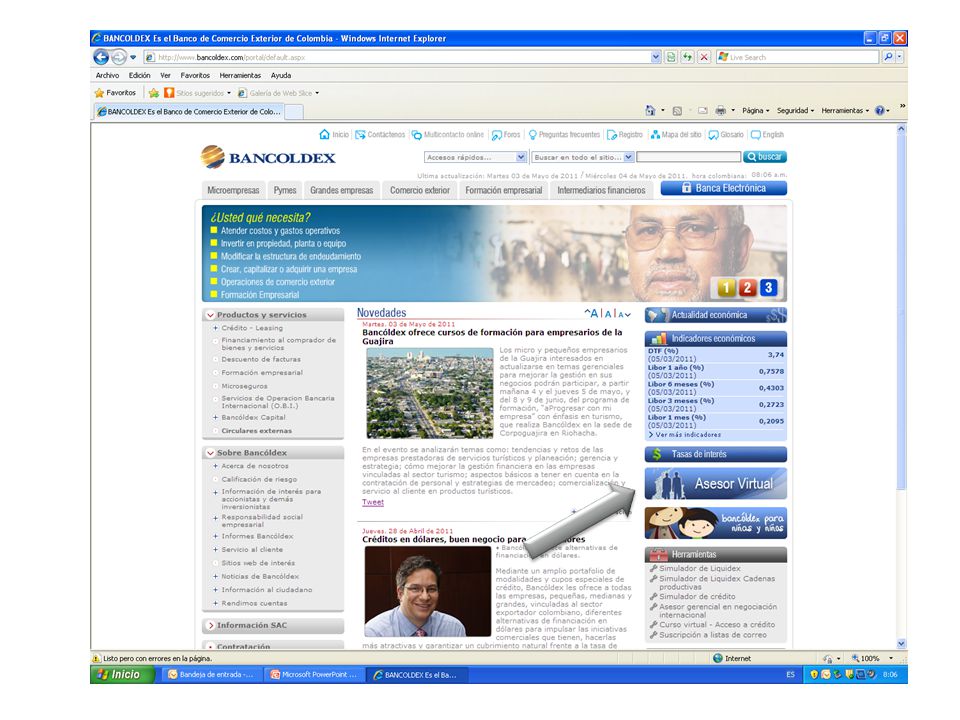Open Tasas de interés button
Screen dimensions: 960x720
coord(715,454)
